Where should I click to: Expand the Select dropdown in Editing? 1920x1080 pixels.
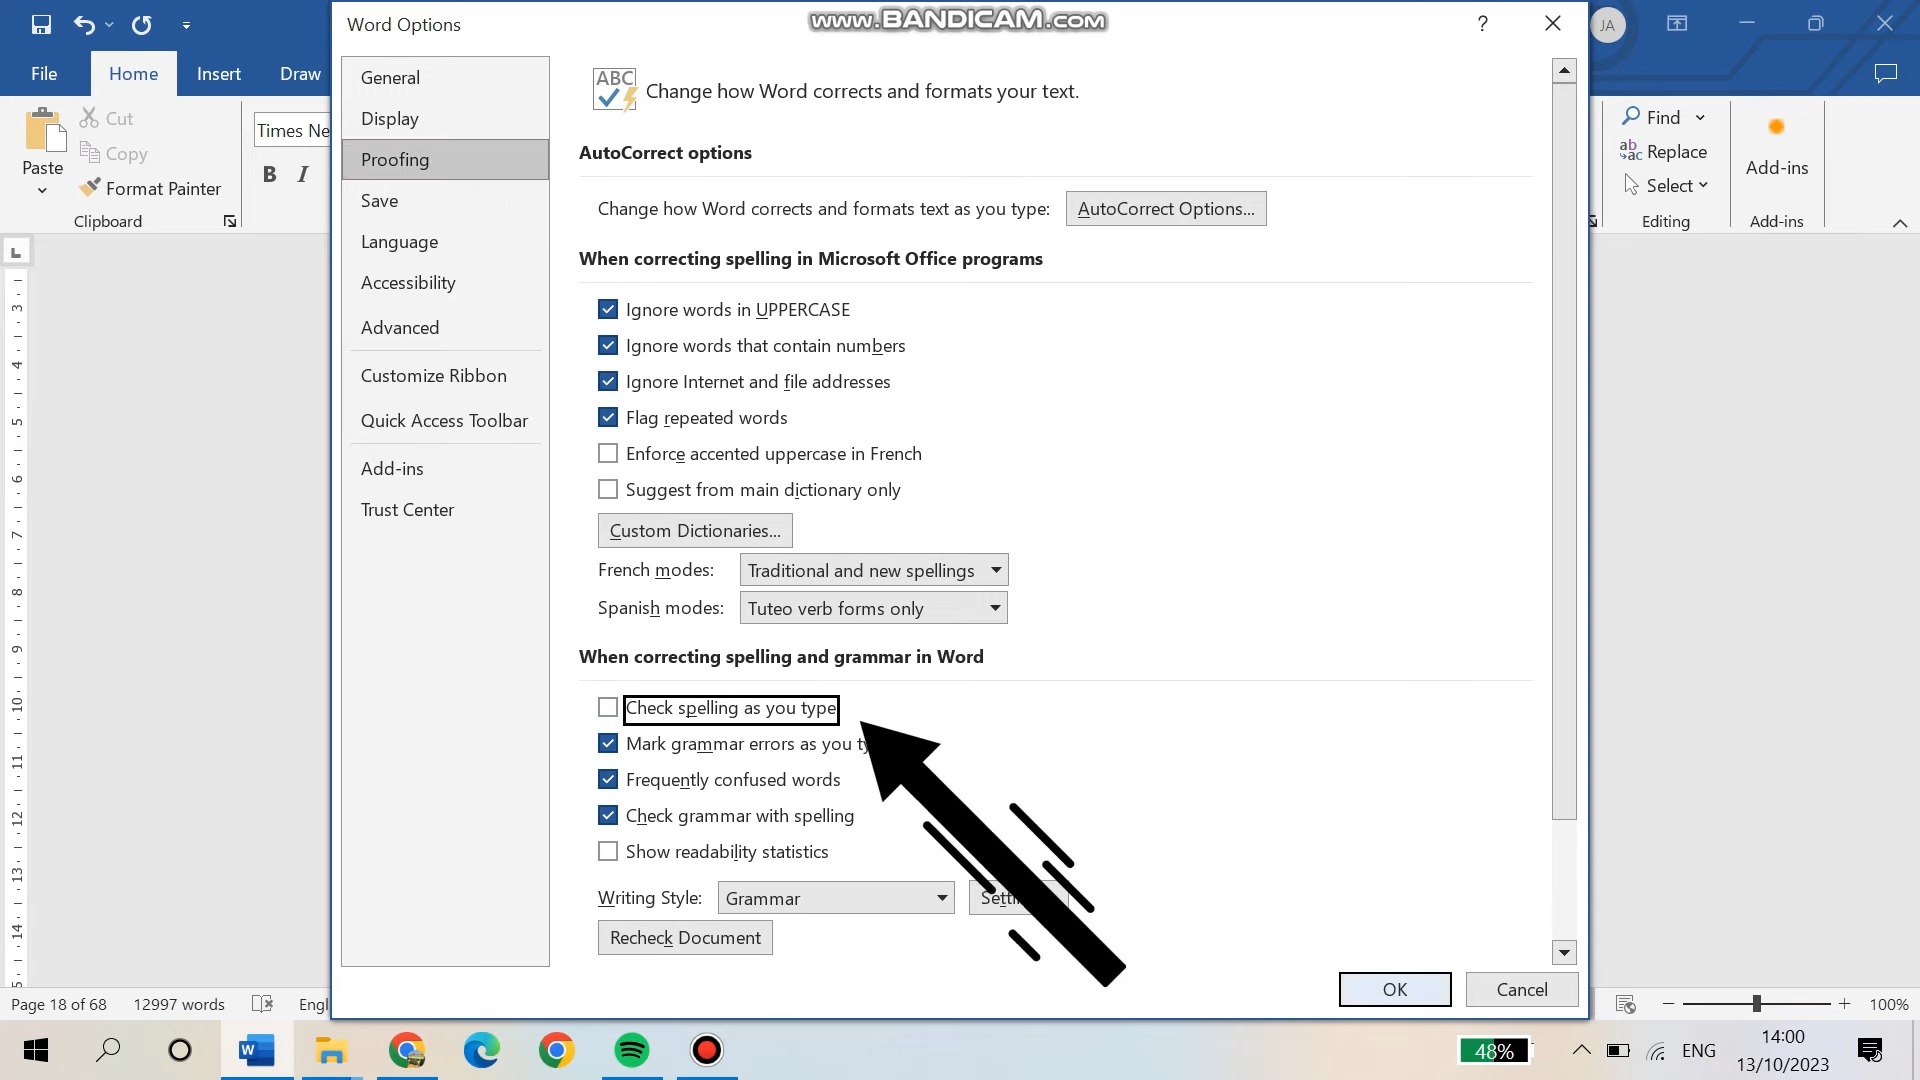(x=1702, y=185)
